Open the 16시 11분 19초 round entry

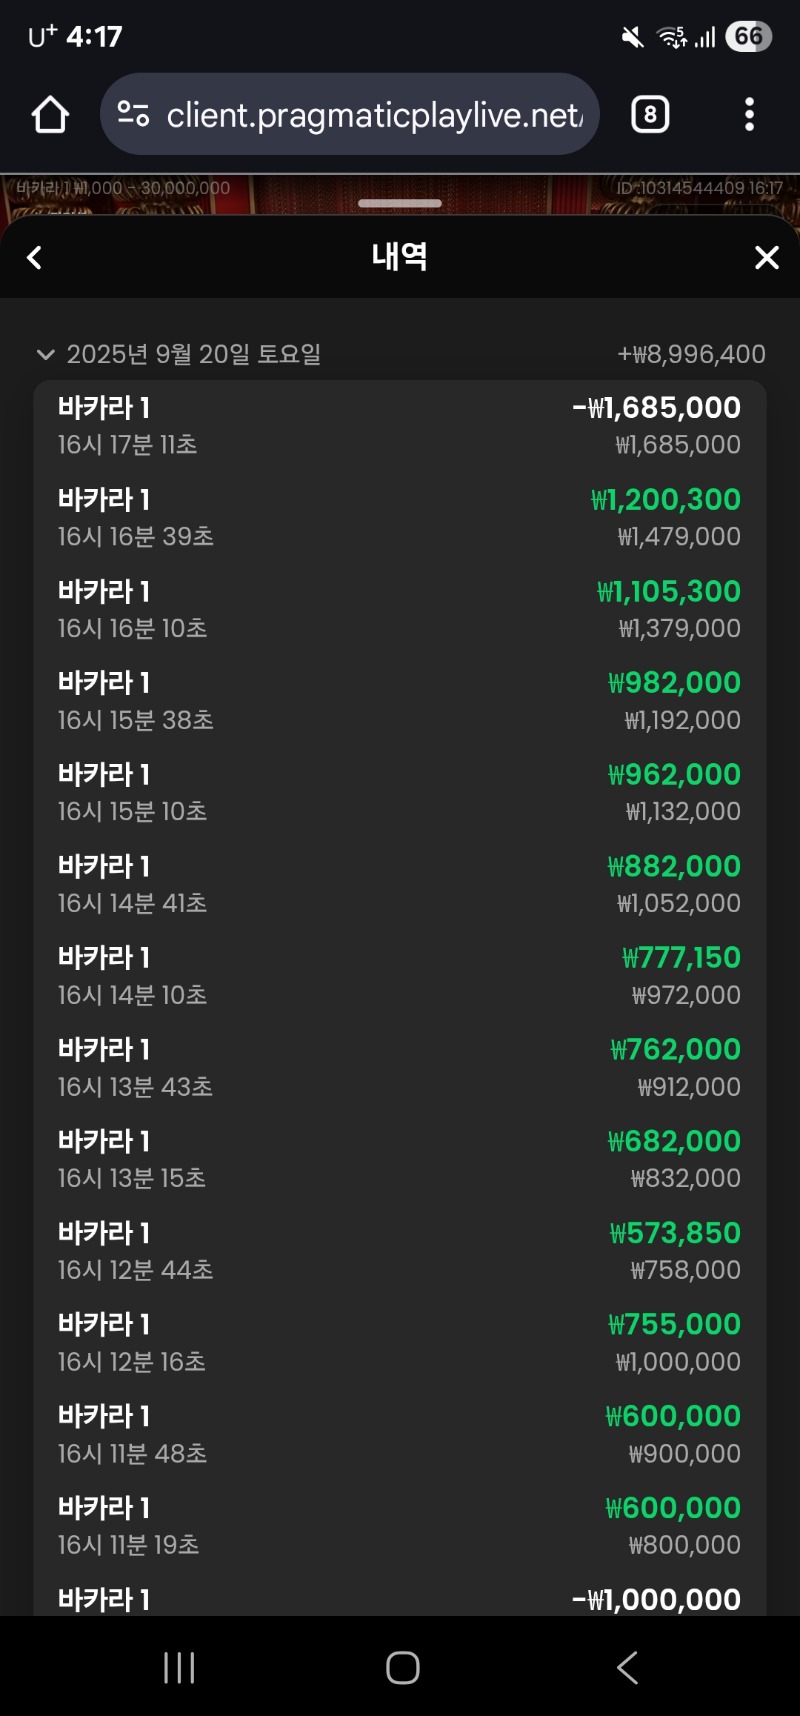400,1526
